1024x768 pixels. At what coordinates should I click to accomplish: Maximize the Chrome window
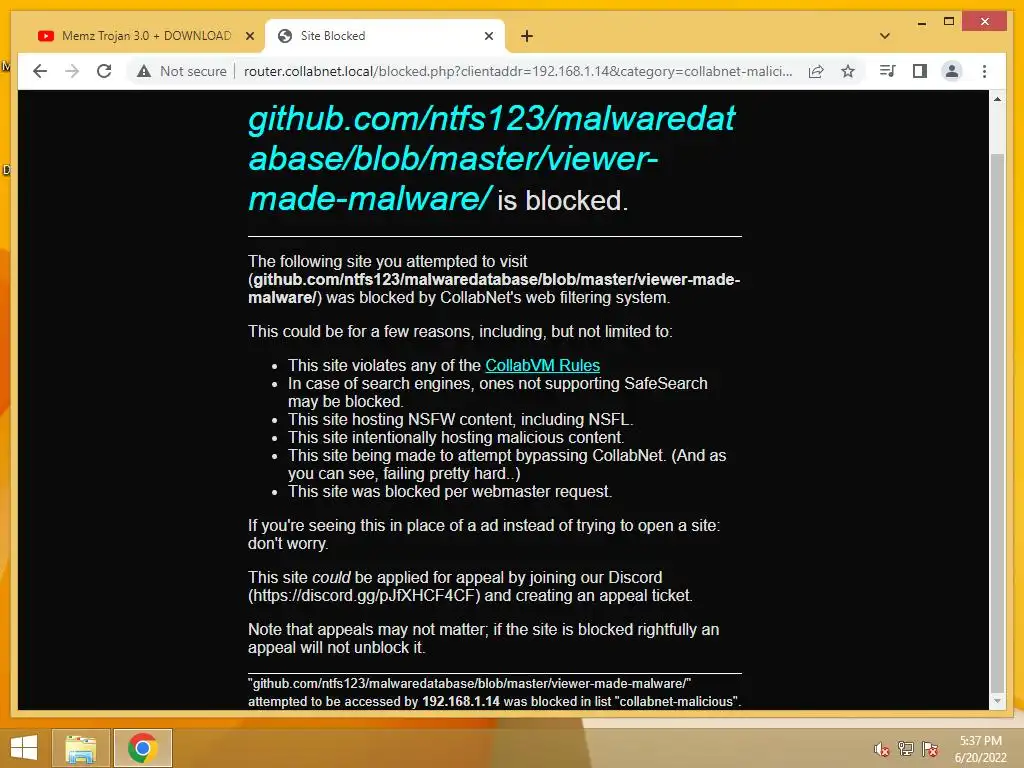coord(949,22)
